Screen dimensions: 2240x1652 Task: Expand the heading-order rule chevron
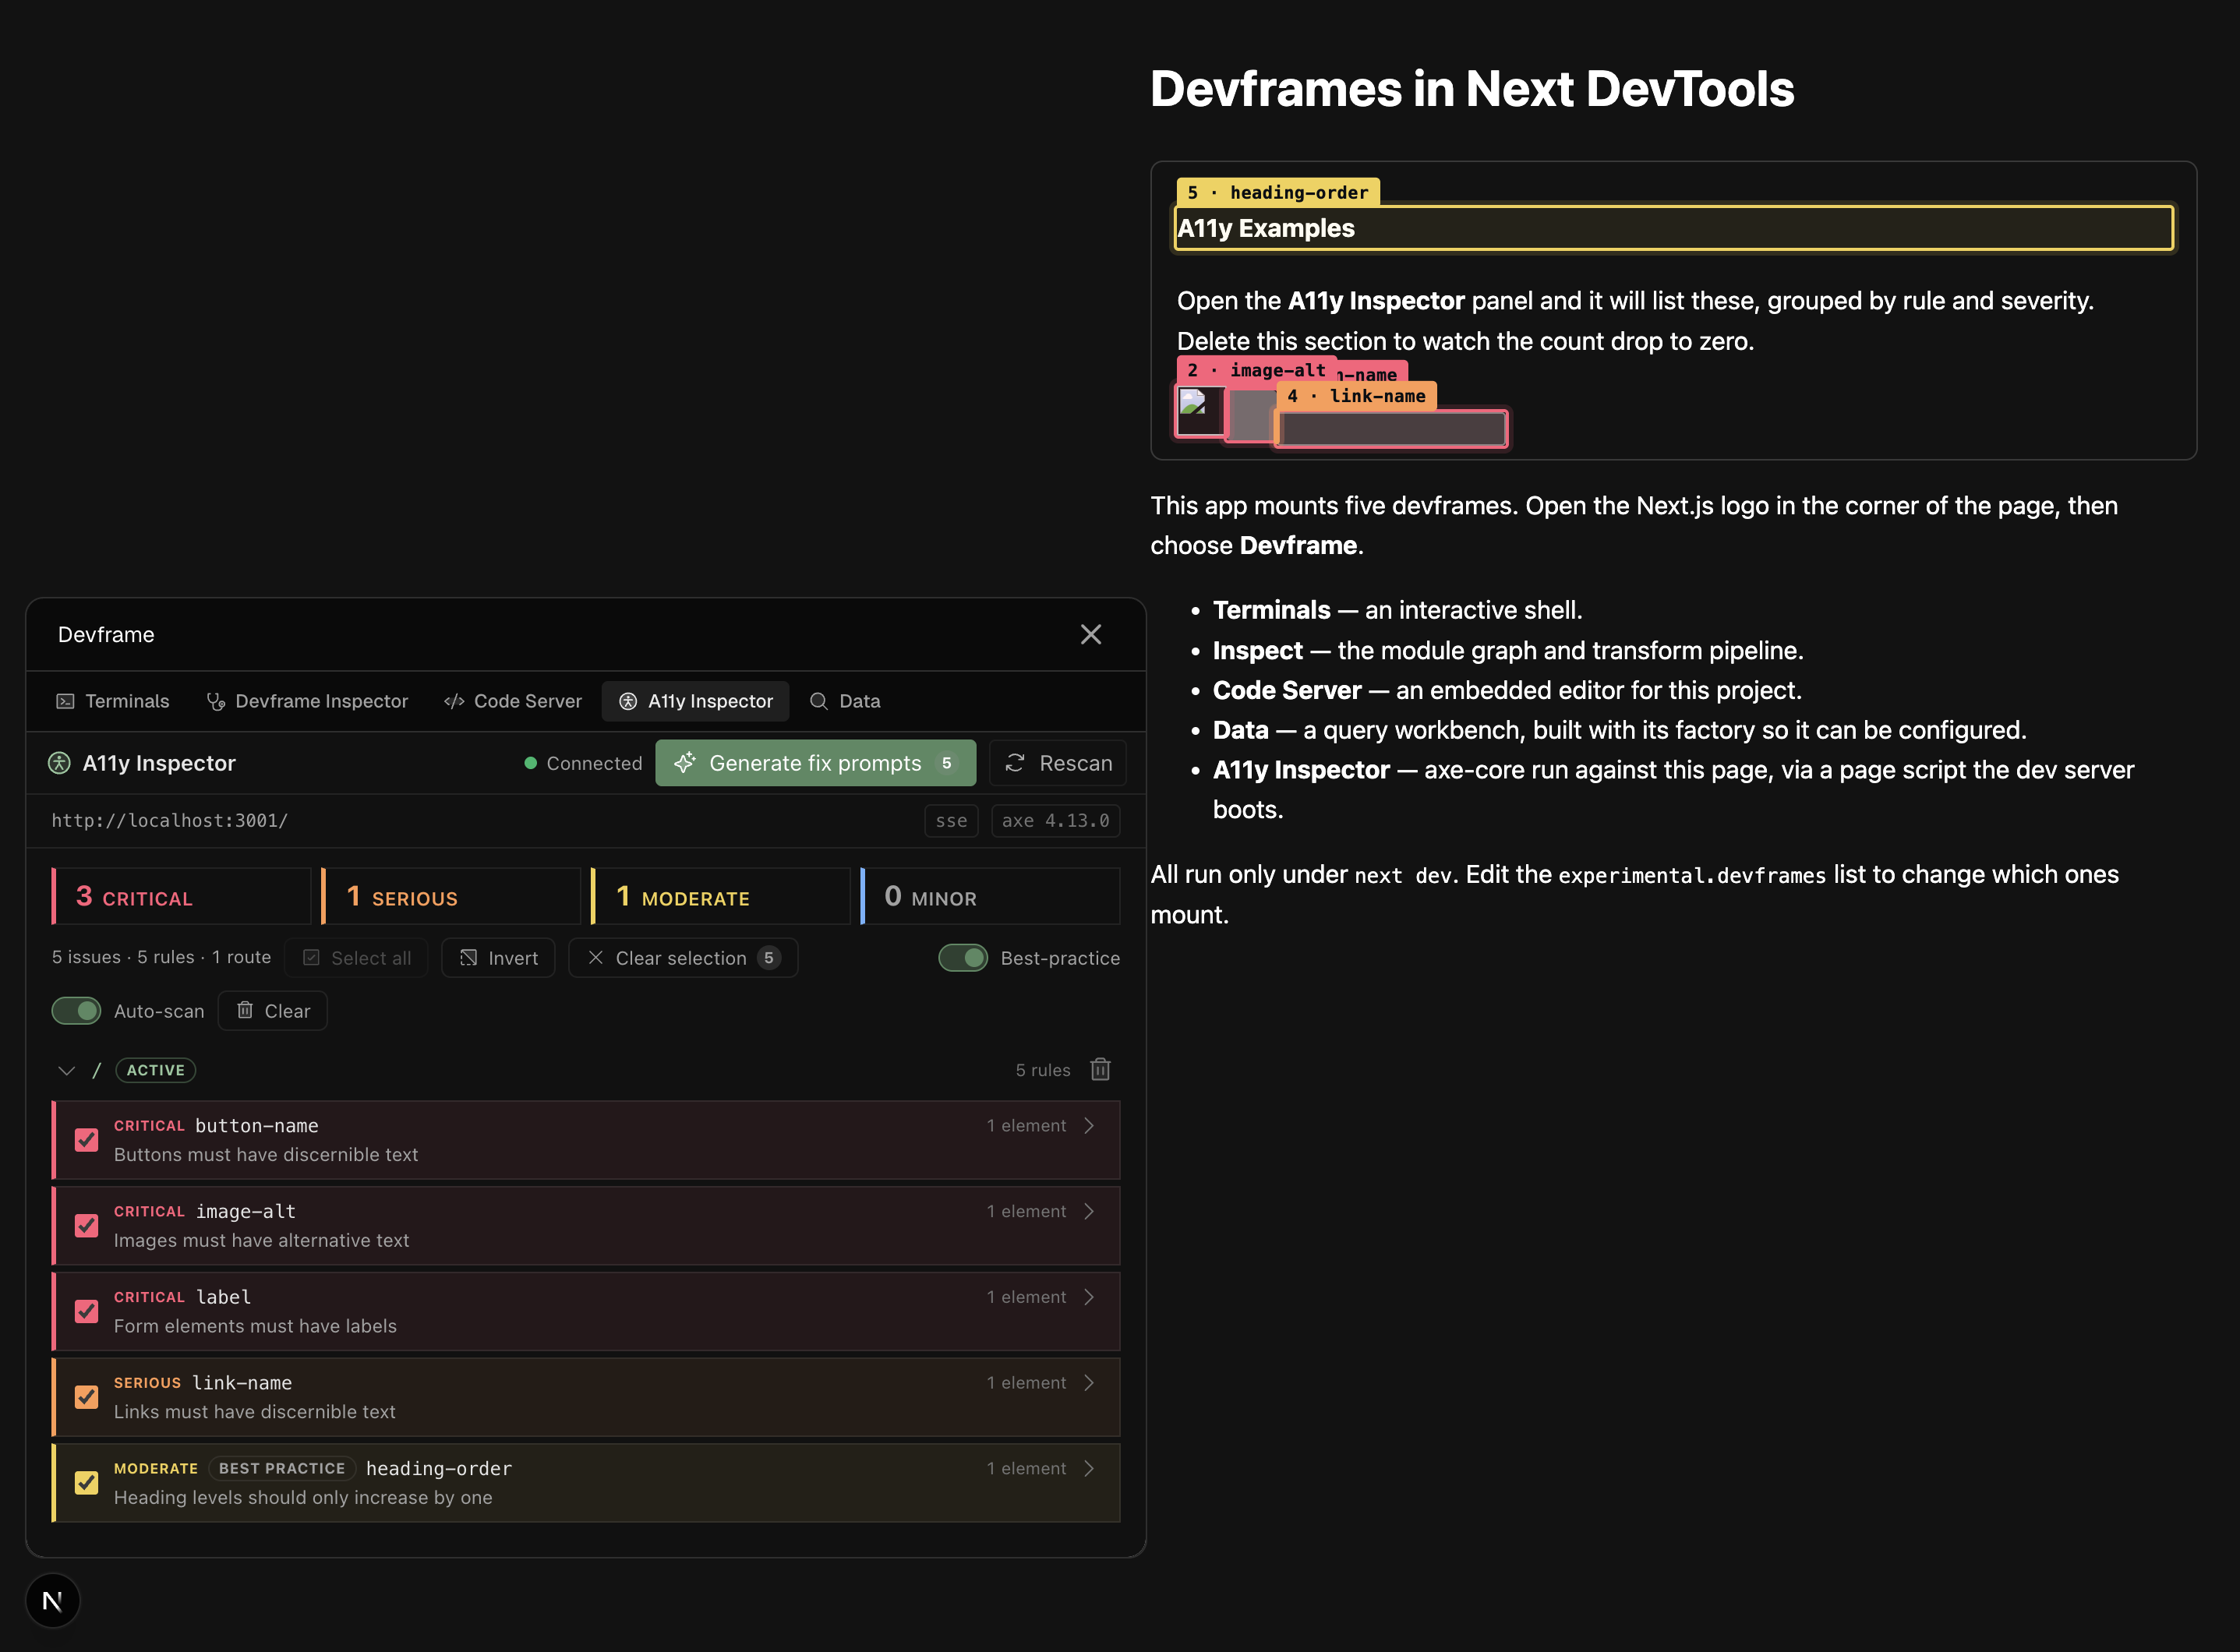[x=1090, y=1469]
